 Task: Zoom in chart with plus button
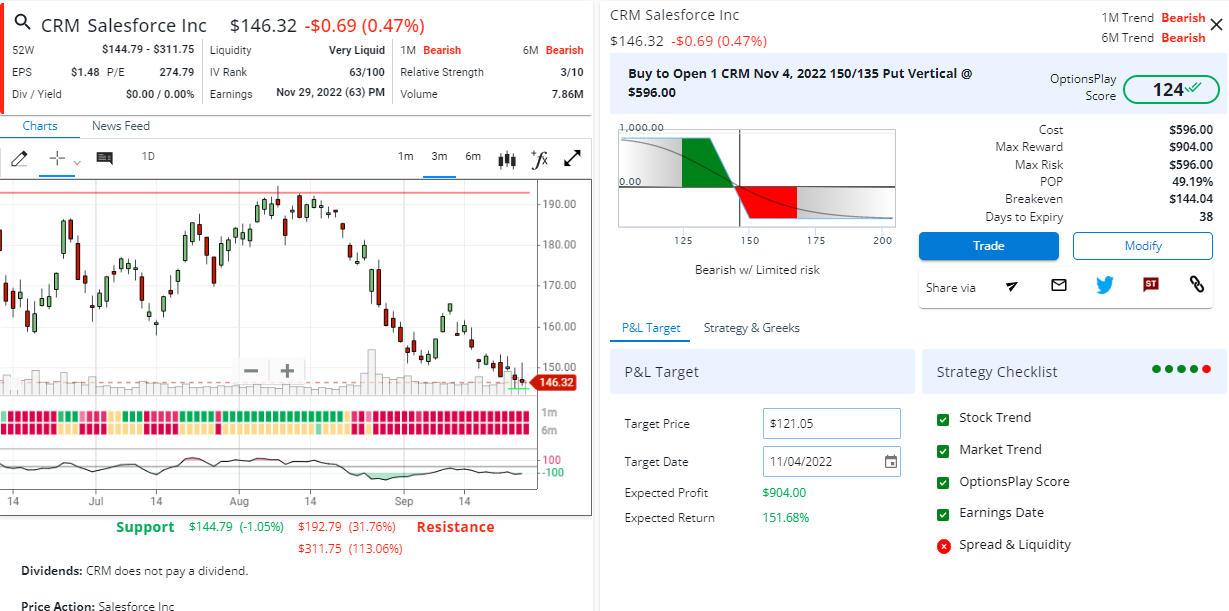point(287,371)
